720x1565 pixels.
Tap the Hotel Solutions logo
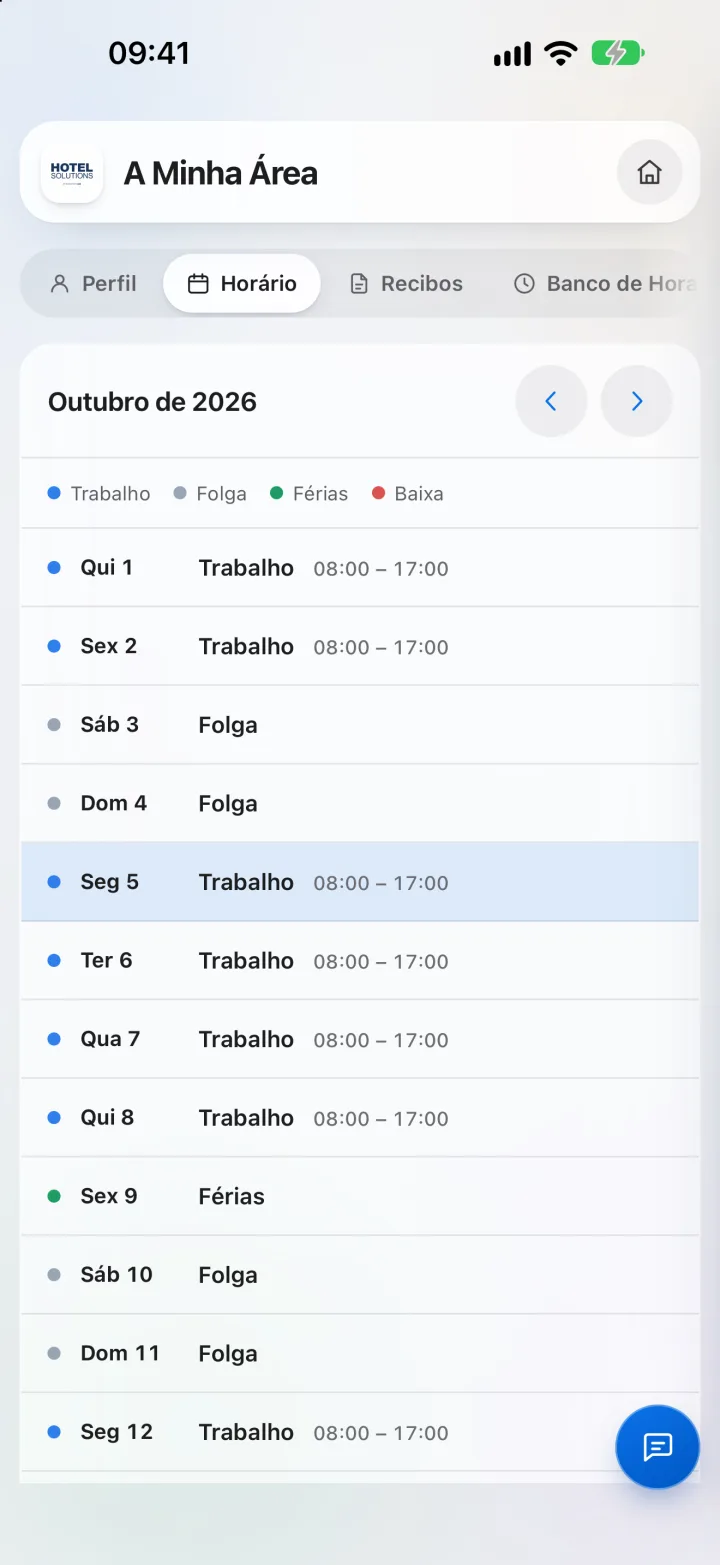point(72,172)
